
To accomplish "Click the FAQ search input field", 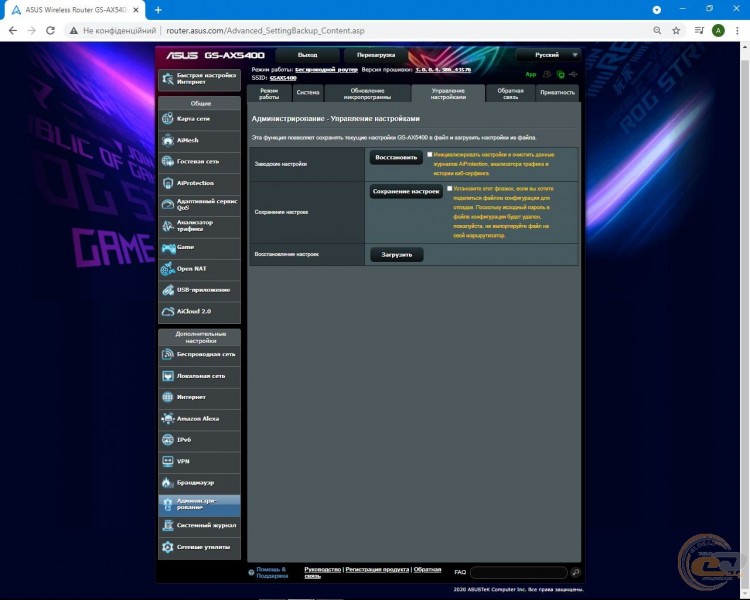I will click(519, 572).
